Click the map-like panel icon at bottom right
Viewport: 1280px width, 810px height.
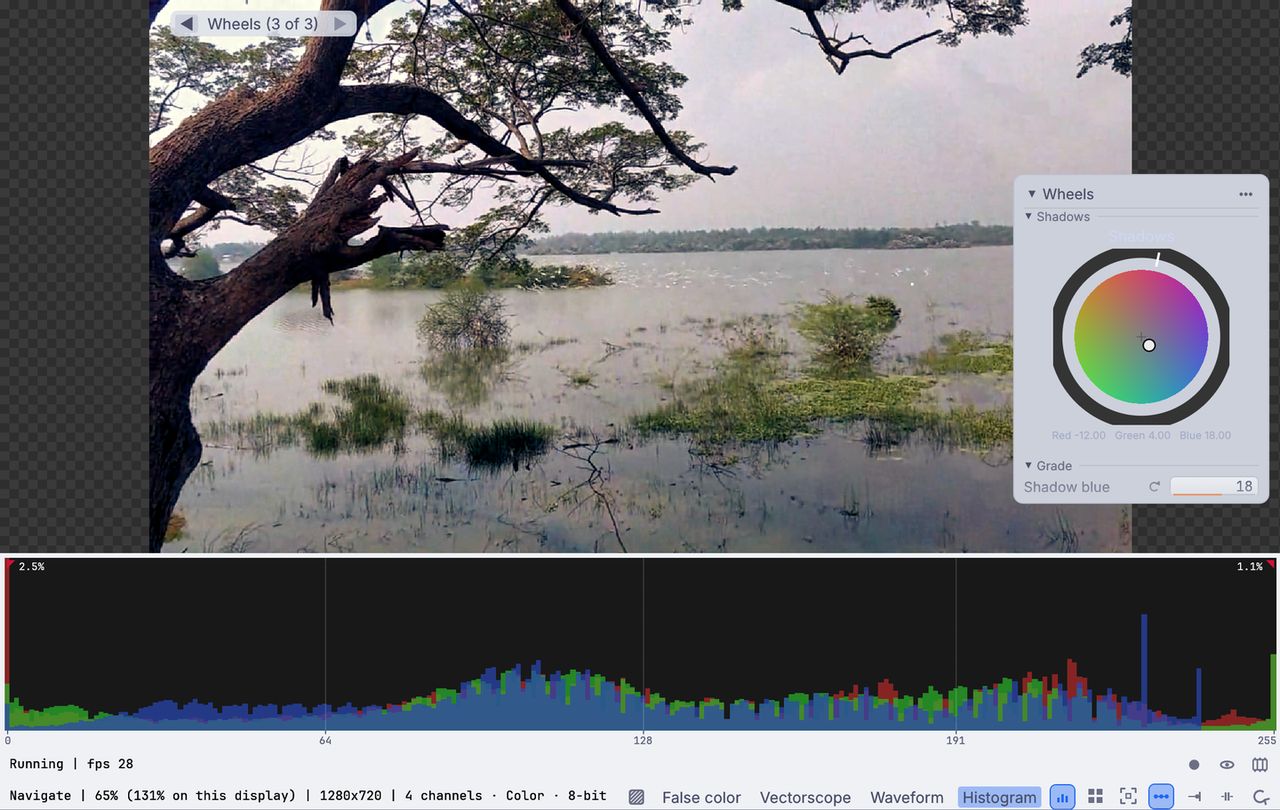pos(1260,765)
